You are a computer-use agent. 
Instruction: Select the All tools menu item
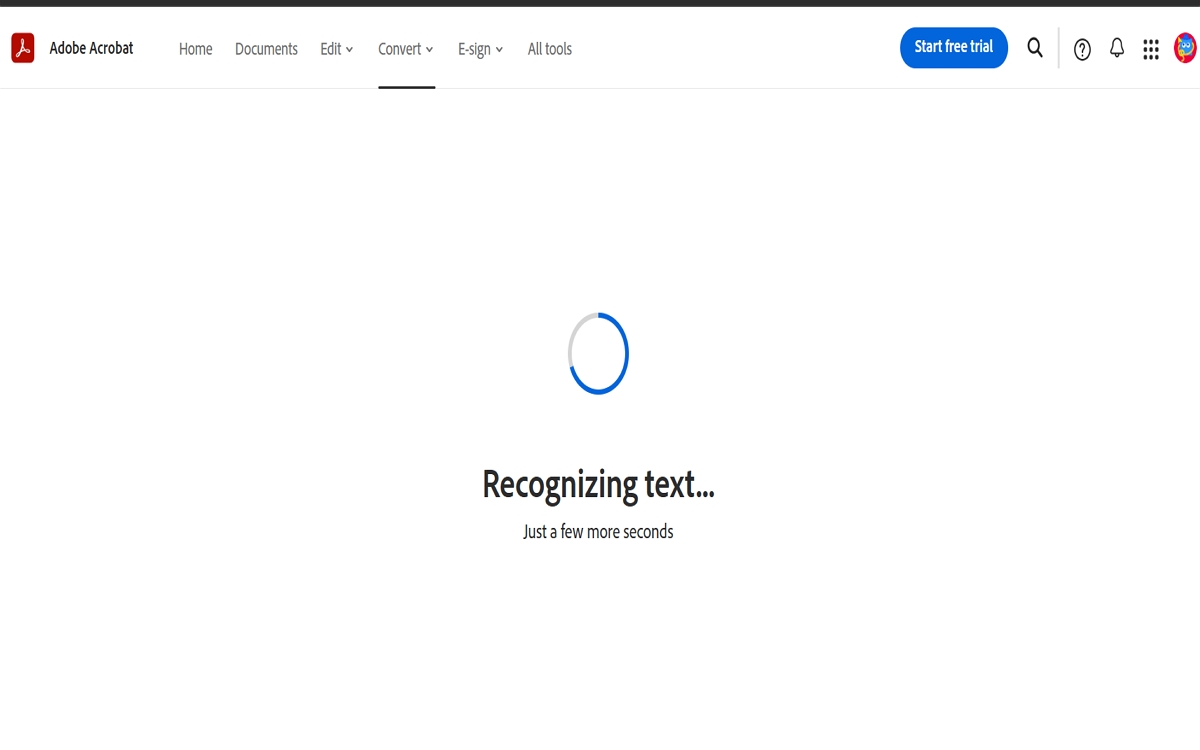(x=549, y=49)
